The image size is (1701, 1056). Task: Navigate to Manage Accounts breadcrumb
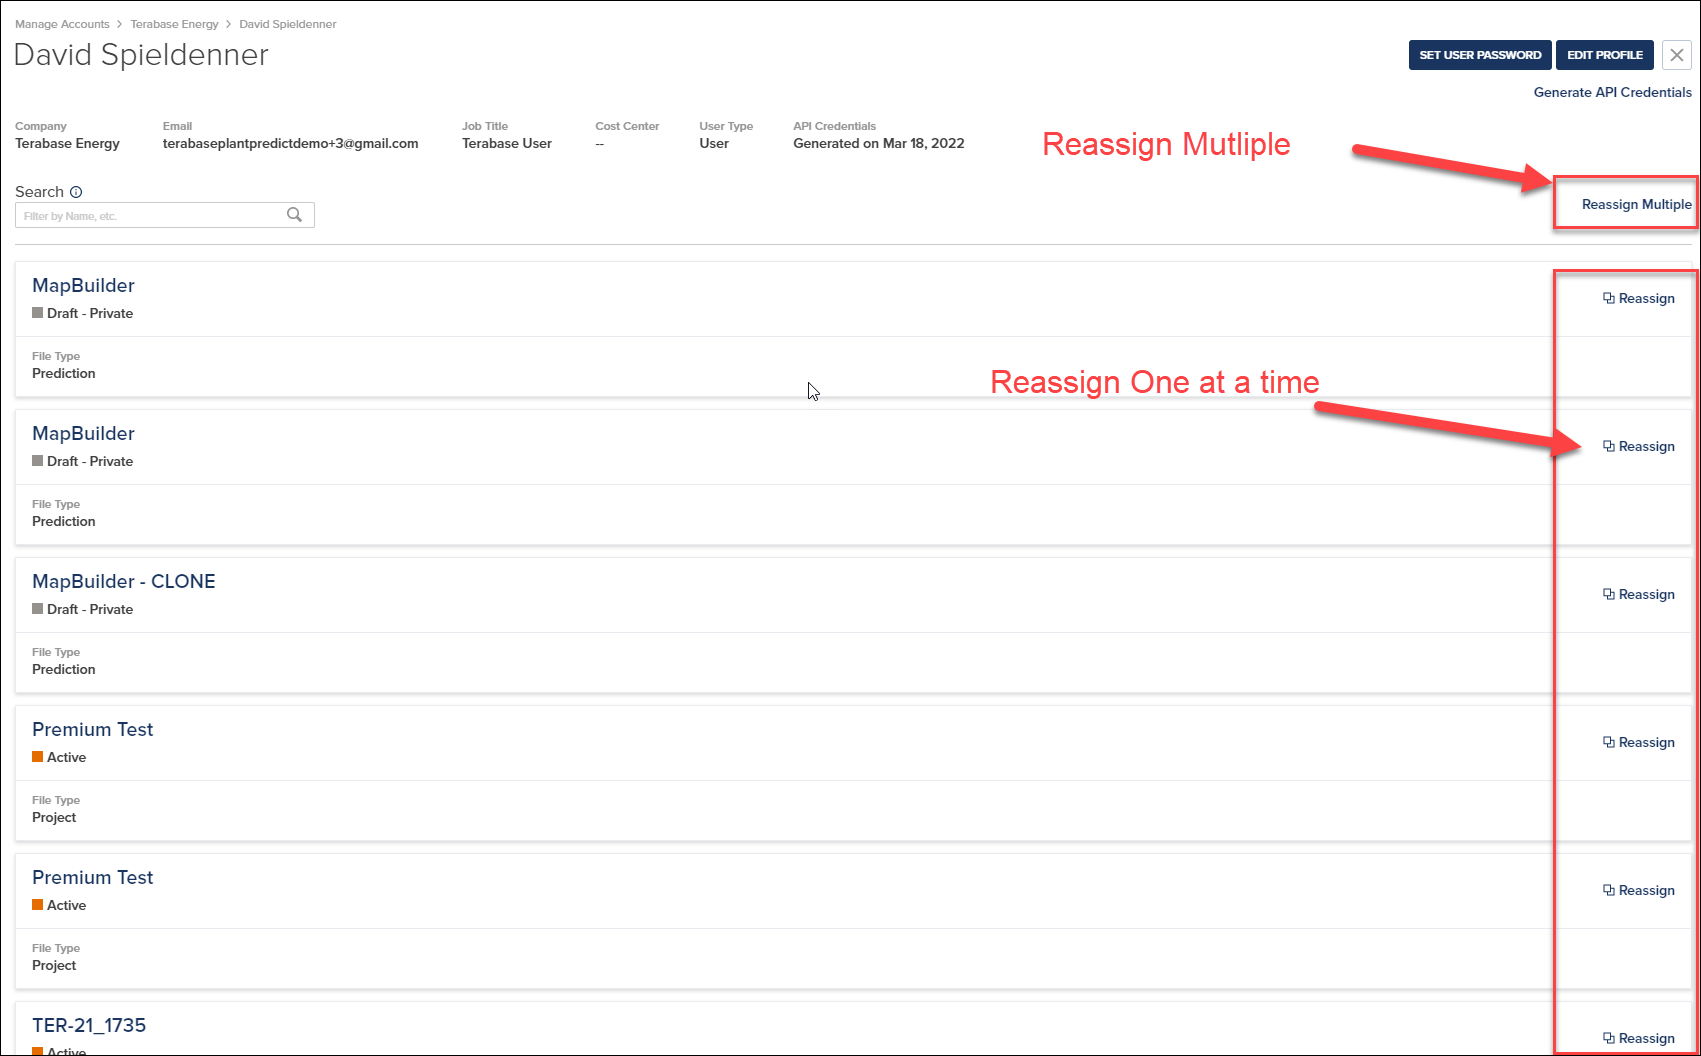[62, 24]
